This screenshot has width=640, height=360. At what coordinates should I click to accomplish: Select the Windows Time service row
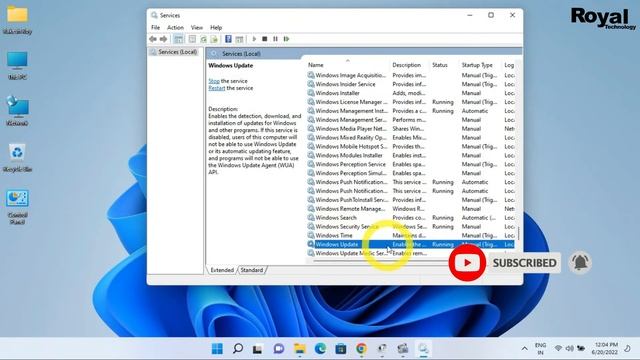(410, 236)
